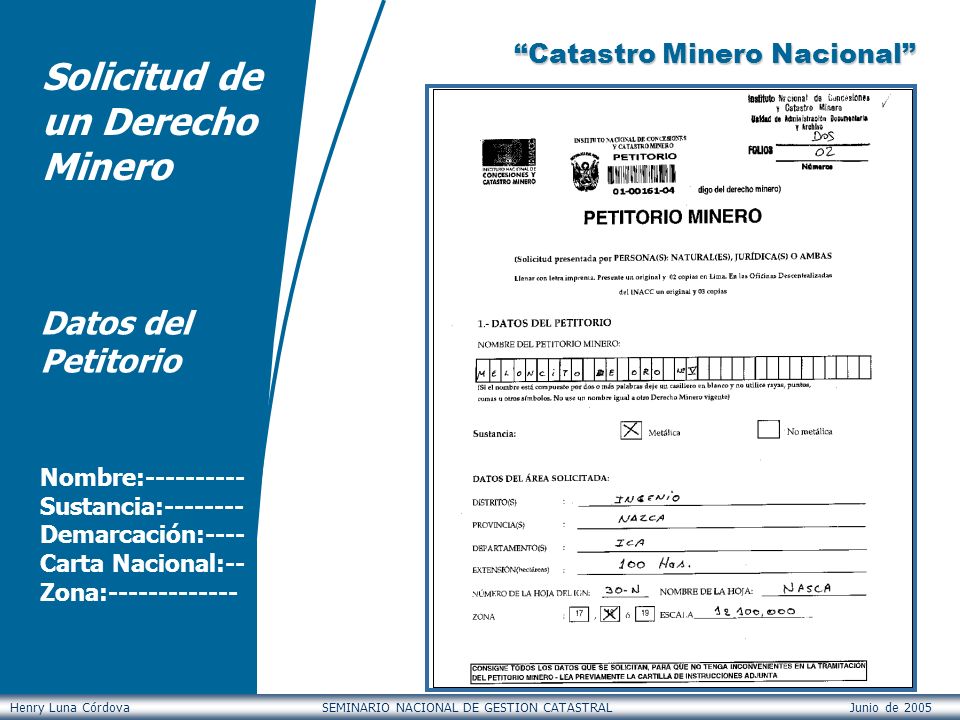Viewport: 960px width, 720px height.
Task: Click the "Sustancia:" line in the sidebar
Action: click(x=141, y=506)
